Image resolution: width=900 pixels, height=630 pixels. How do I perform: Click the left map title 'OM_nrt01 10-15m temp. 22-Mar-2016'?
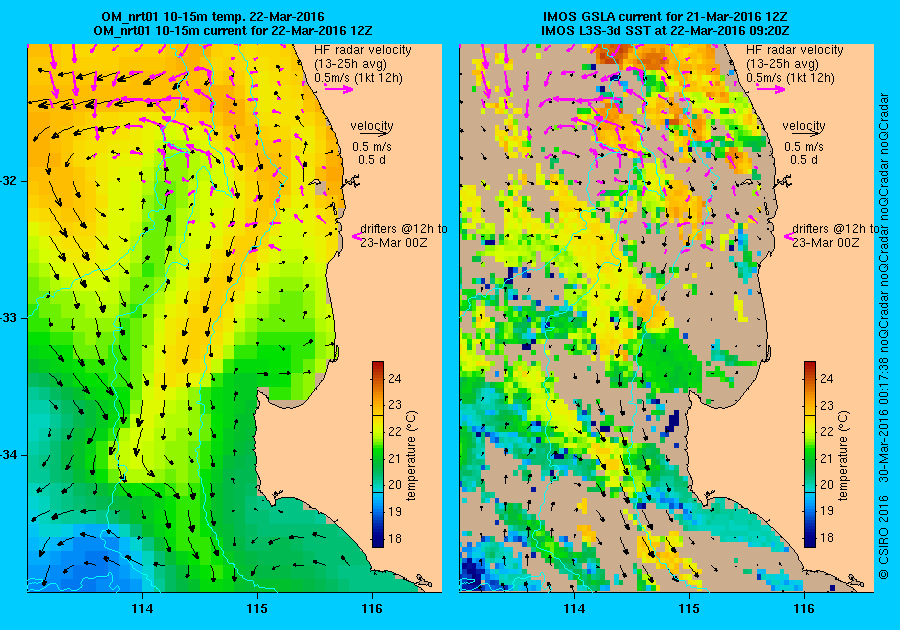click(x=212, y=17)
